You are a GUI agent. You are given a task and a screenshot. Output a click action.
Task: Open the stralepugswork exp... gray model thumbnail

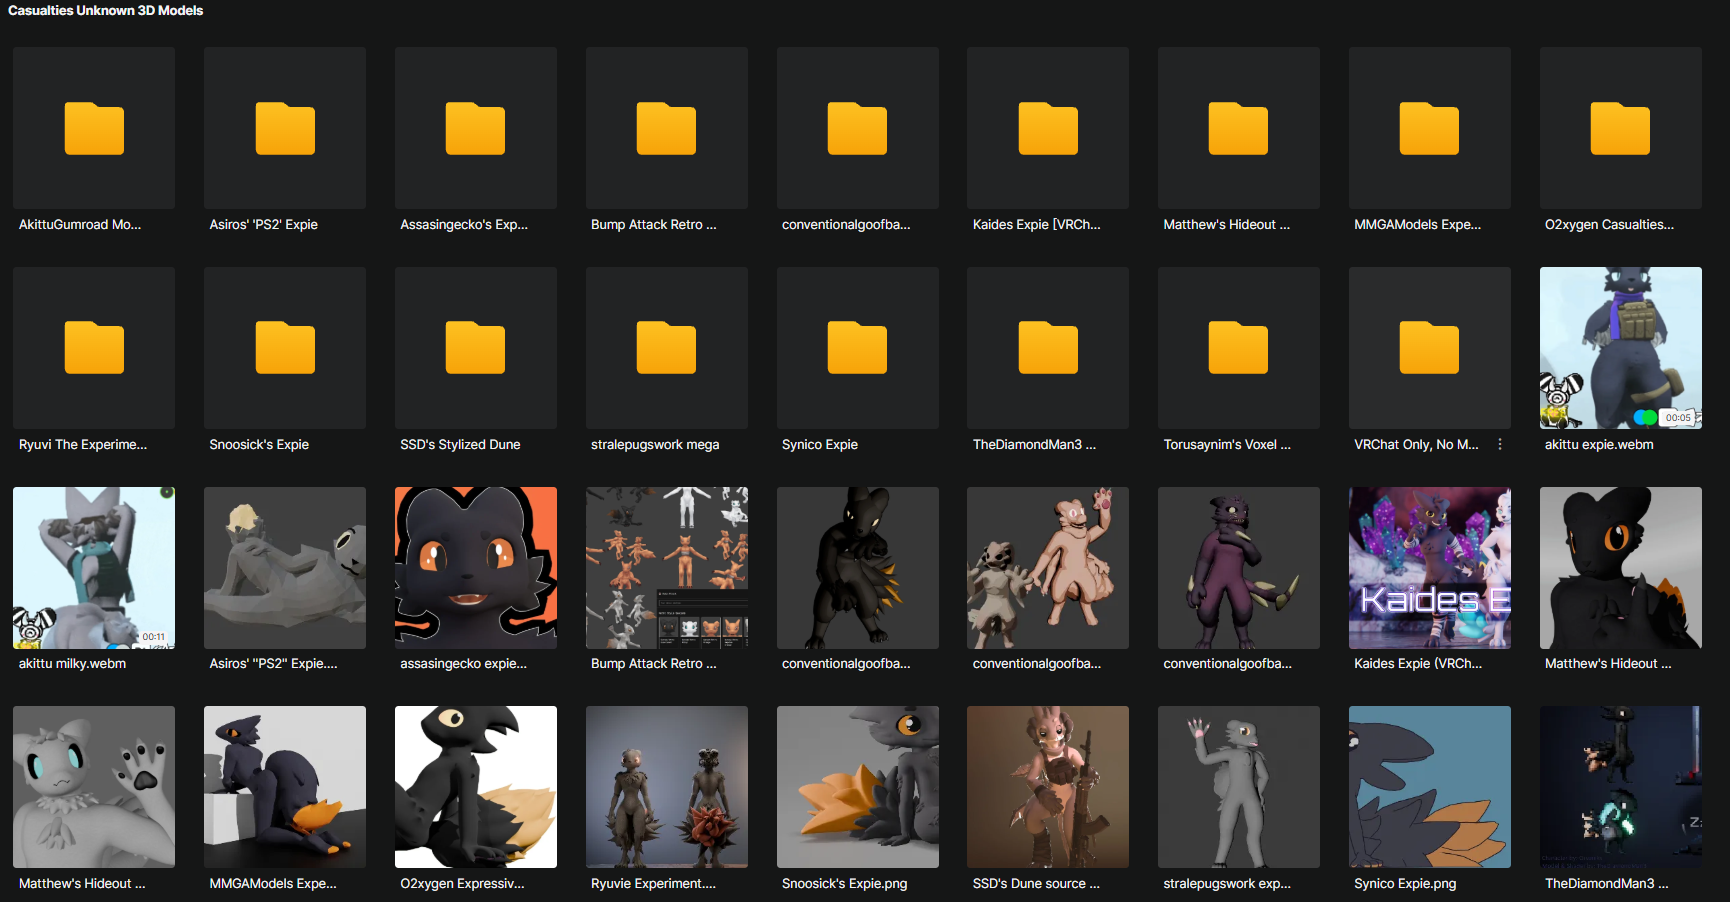(1239, 787)
